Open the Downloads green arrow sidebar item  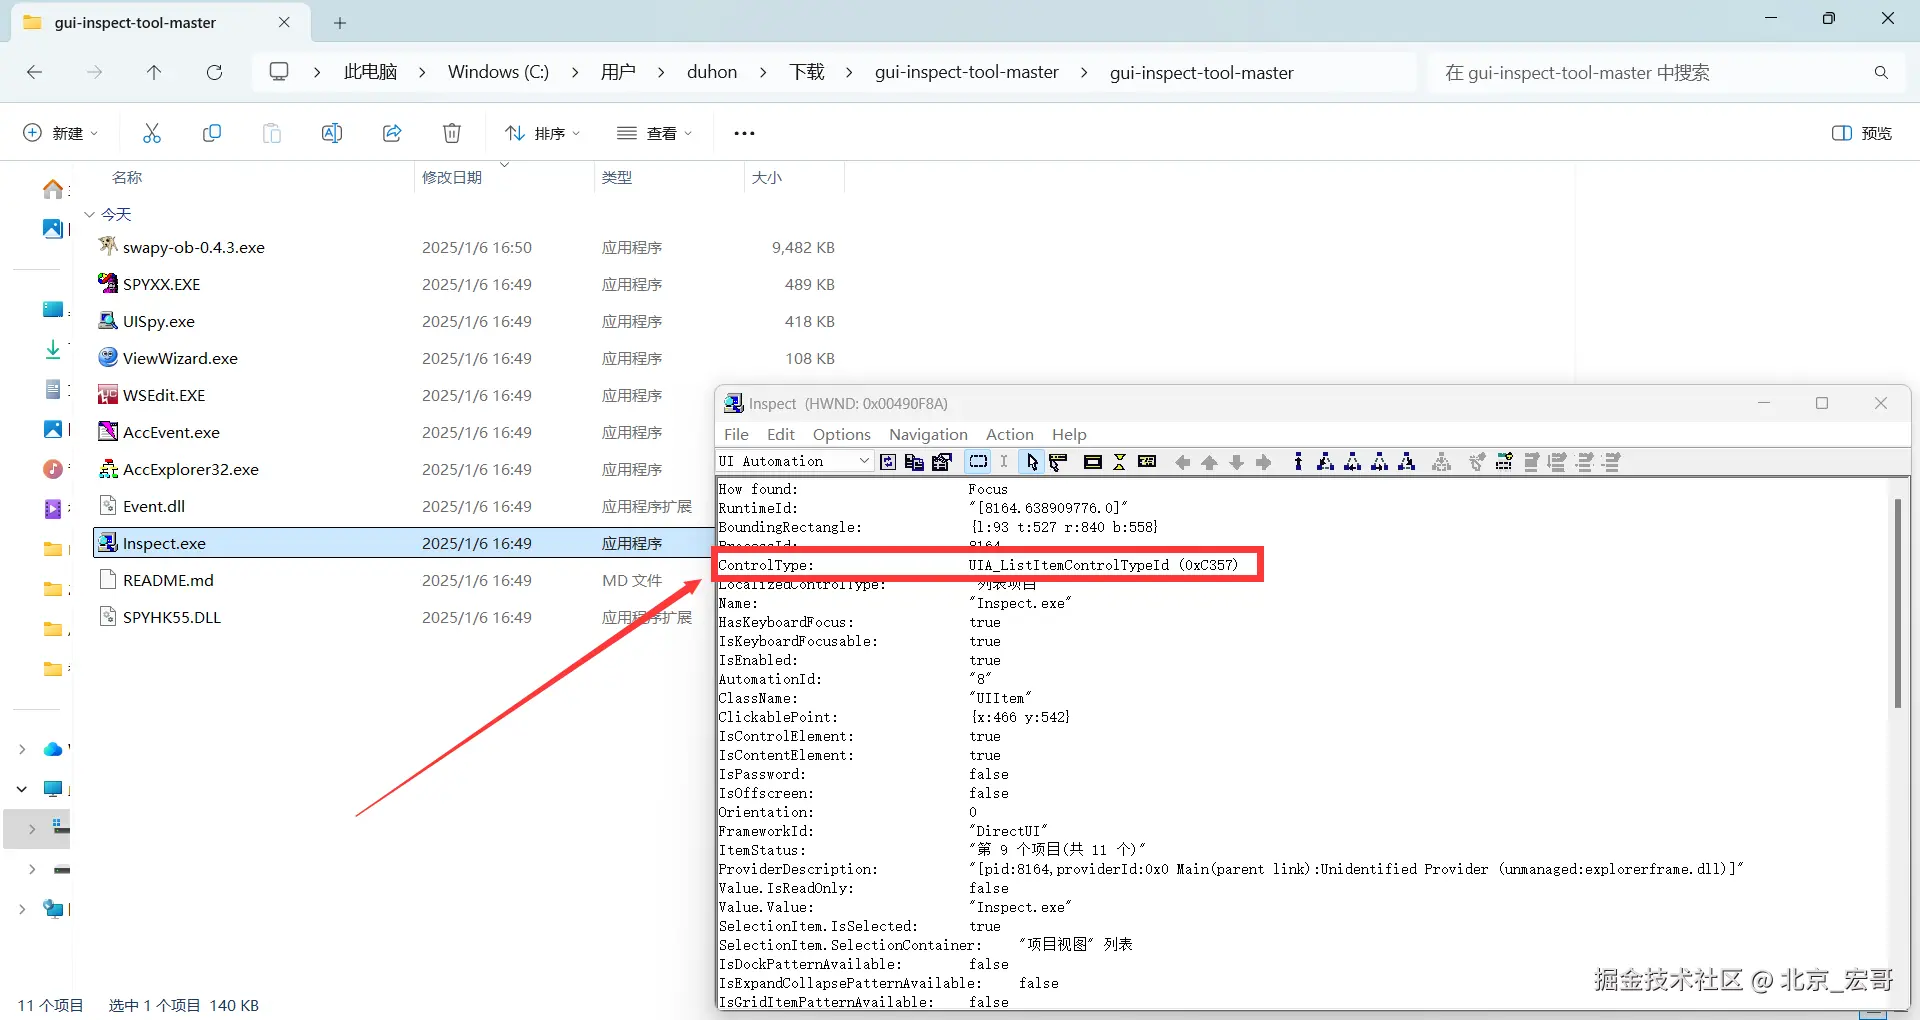[53, 349]
